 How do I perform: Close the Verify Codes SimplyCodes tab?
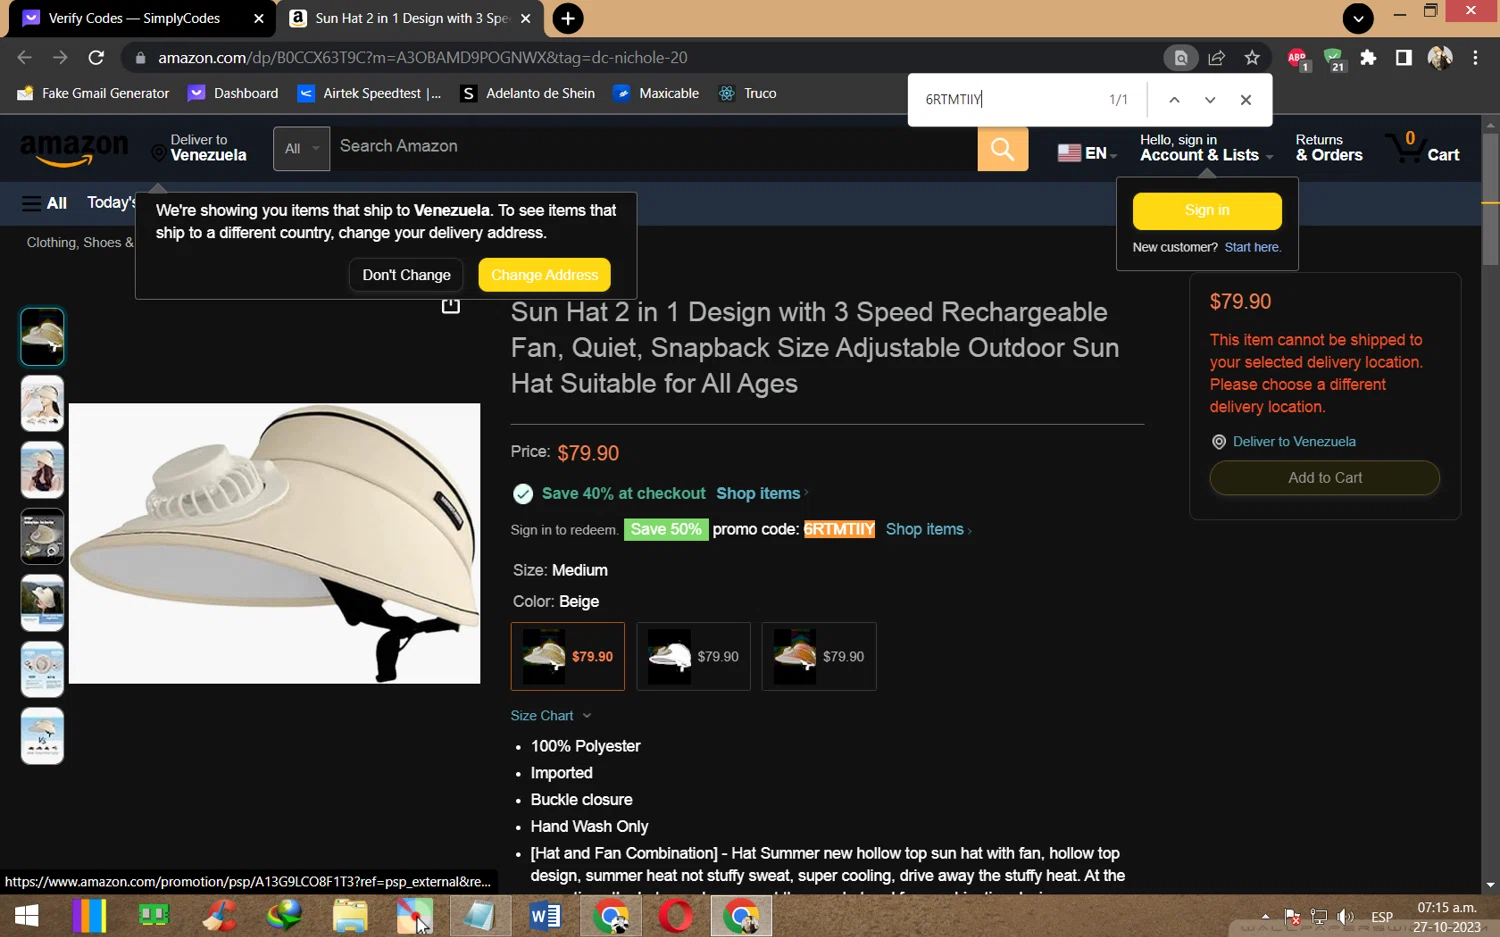click(x=258, y=18)
